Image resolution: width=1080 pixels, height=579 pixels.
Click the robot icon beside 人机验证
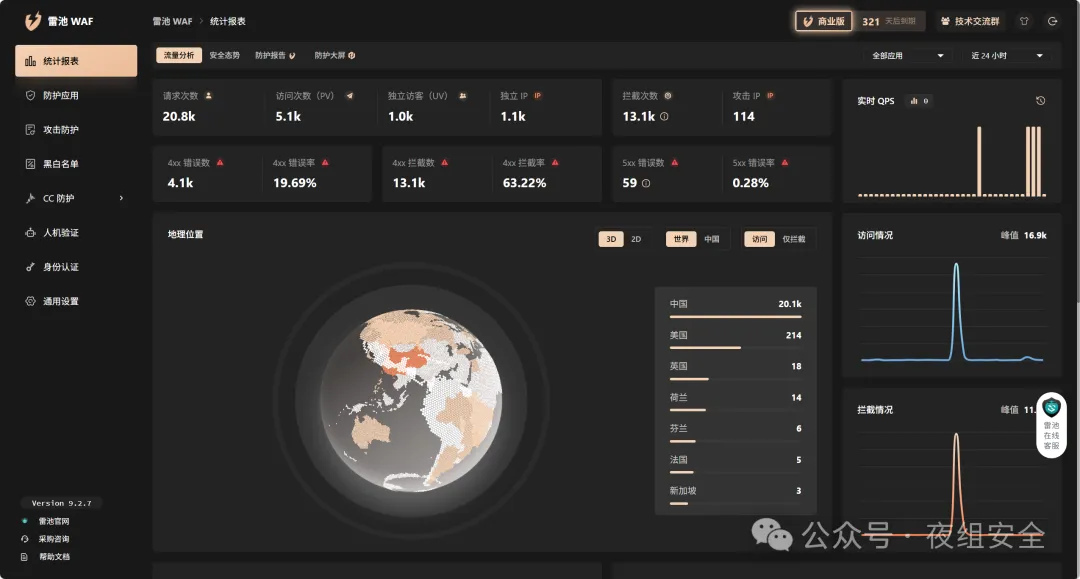click(30, 233)
